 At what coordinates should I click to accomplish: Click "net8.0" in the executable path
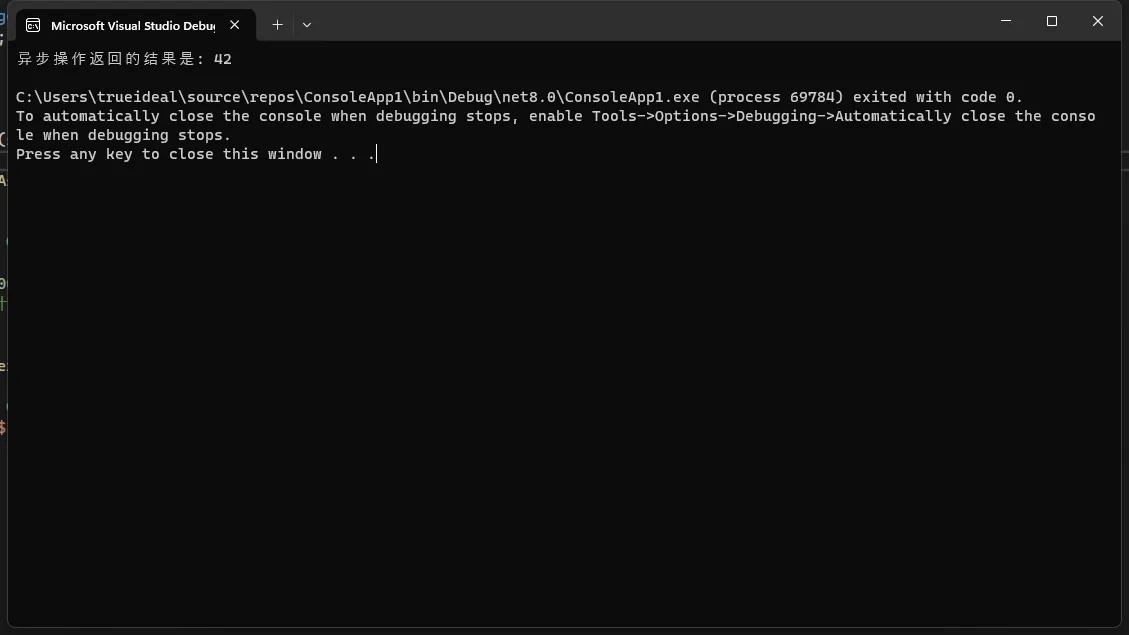tap(528, 97)
